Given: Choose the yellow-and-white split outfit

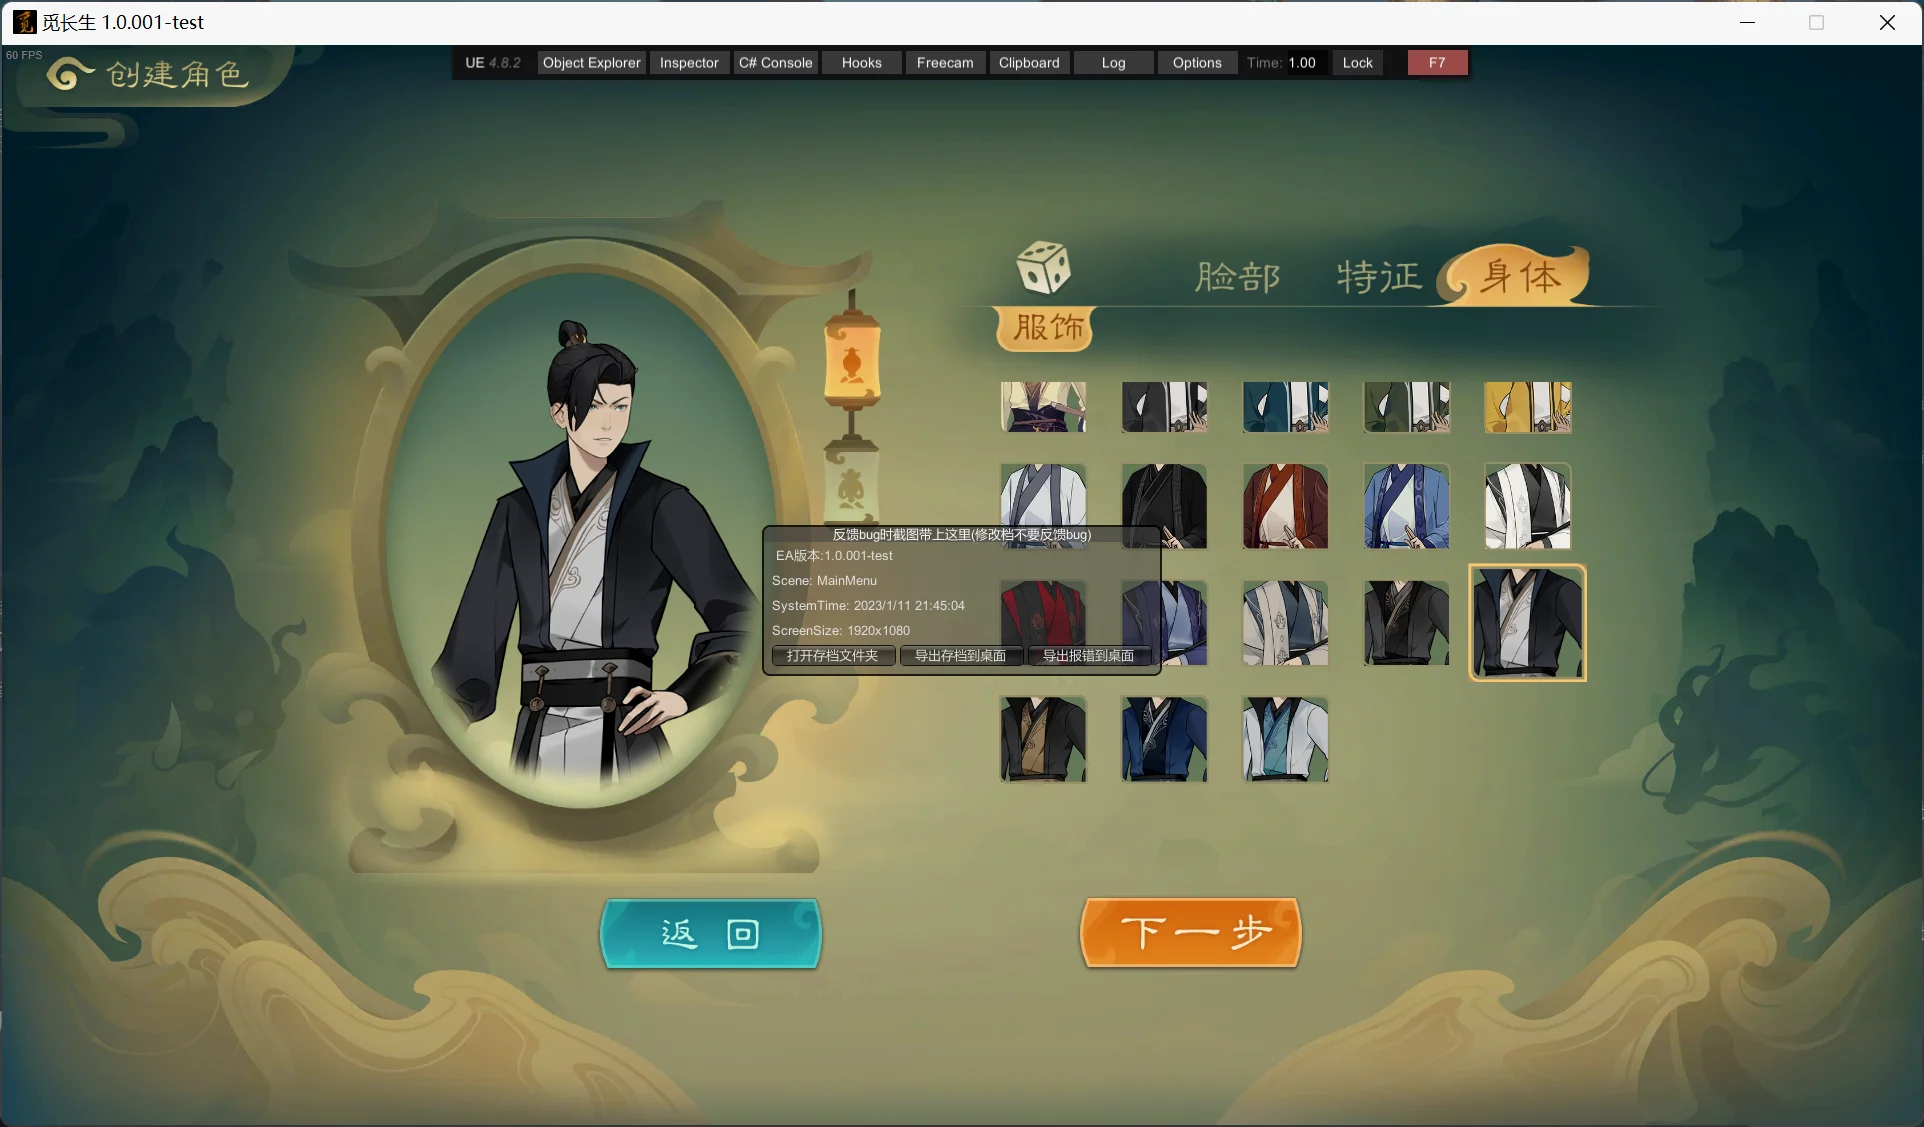Looking at the screenshot, I should pos(1527,407).
